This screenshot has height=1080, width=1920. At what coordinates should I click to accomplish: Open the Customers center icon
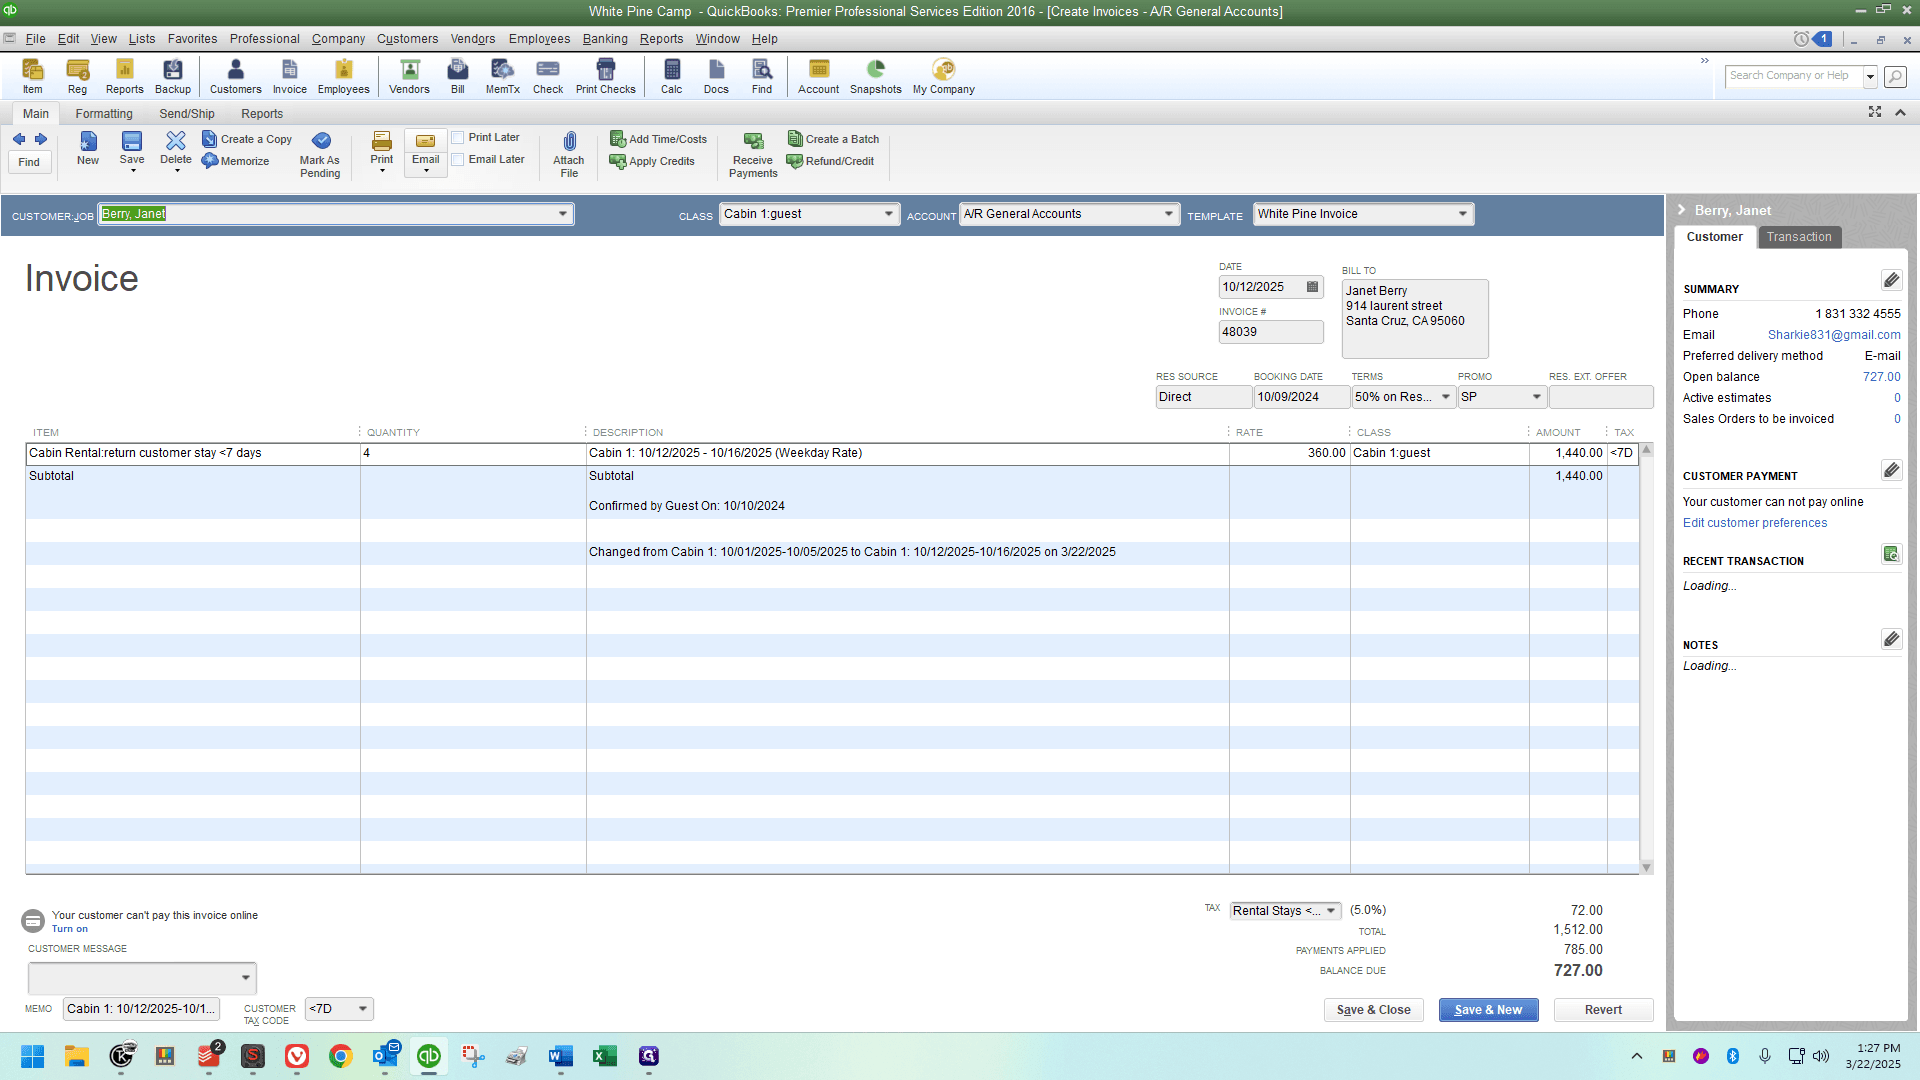click(x=236, y=76)
